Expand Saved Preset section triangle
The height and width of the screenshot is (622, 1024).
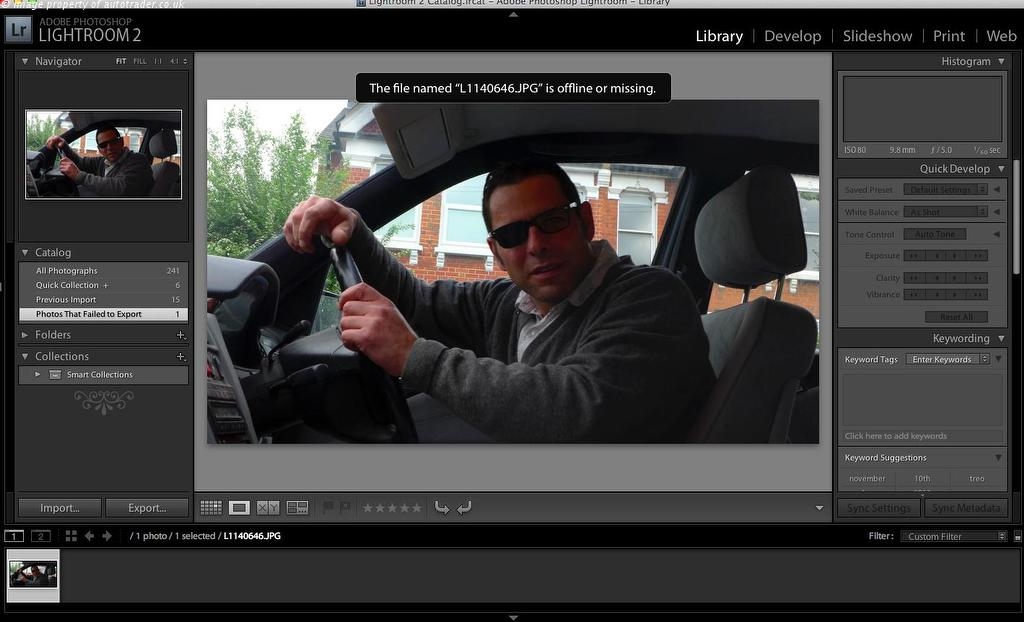click(x=997, y=189)
